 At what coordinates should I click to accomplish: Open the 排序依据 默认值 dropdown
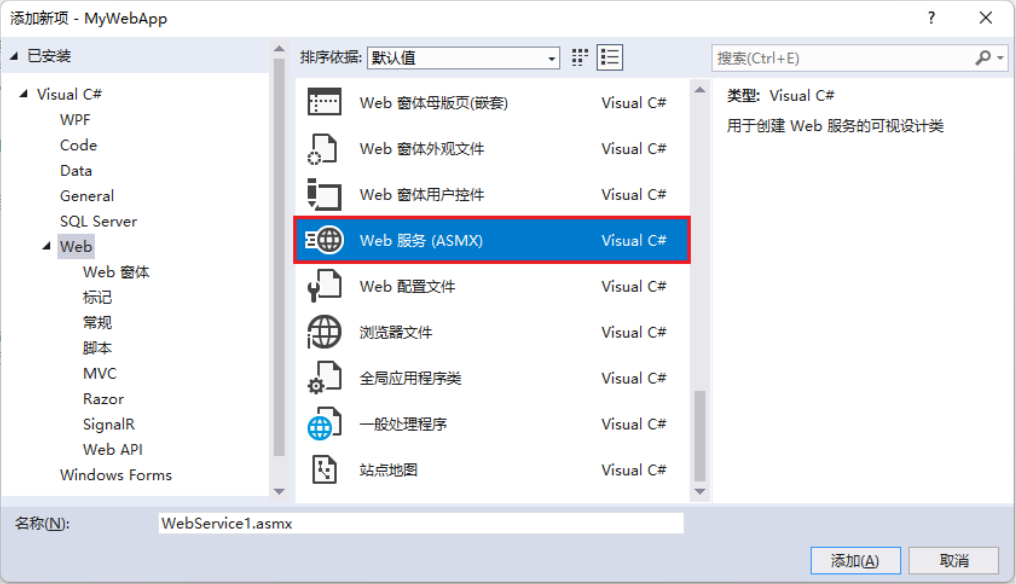463,58
